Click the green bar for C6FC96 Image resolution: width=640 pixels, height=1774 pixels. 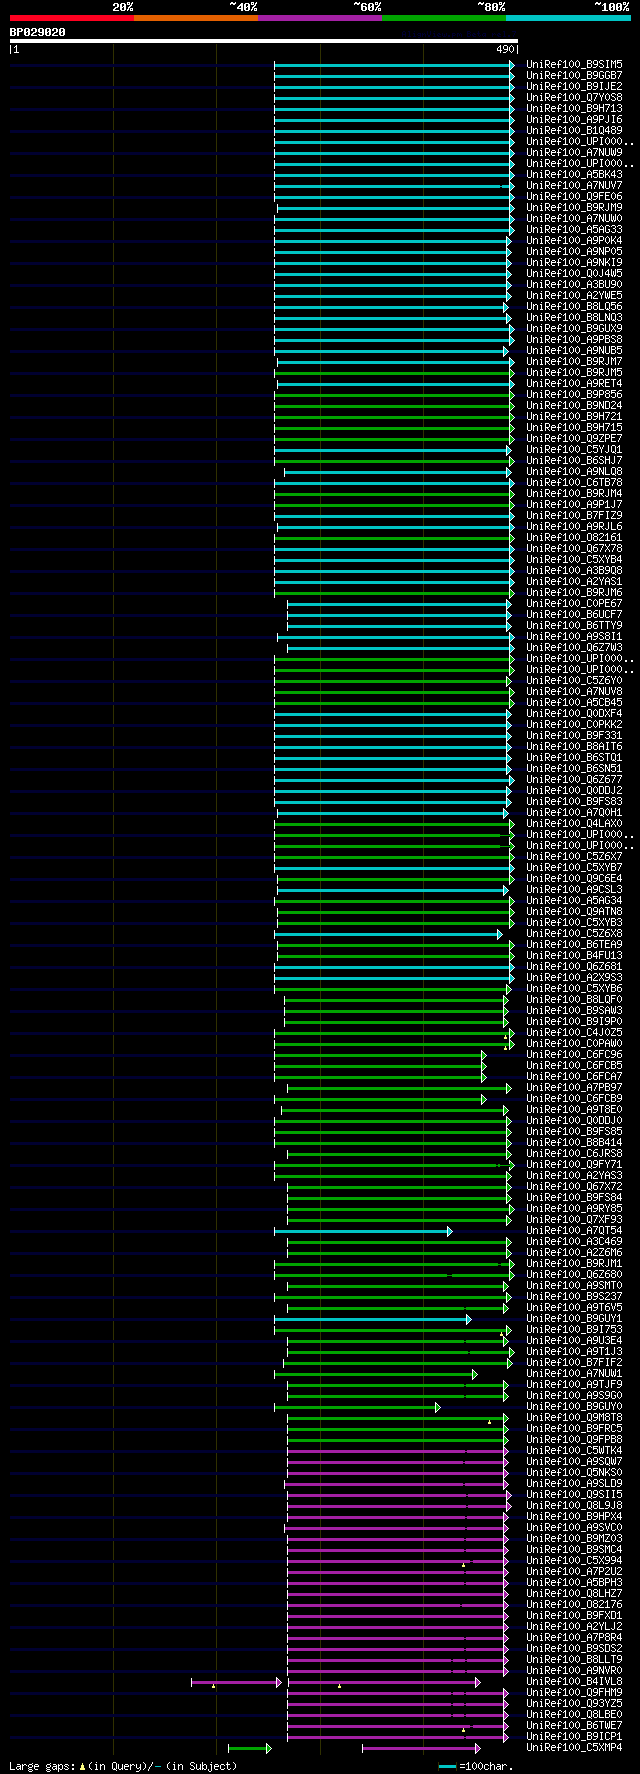[x=380, y=1055]
